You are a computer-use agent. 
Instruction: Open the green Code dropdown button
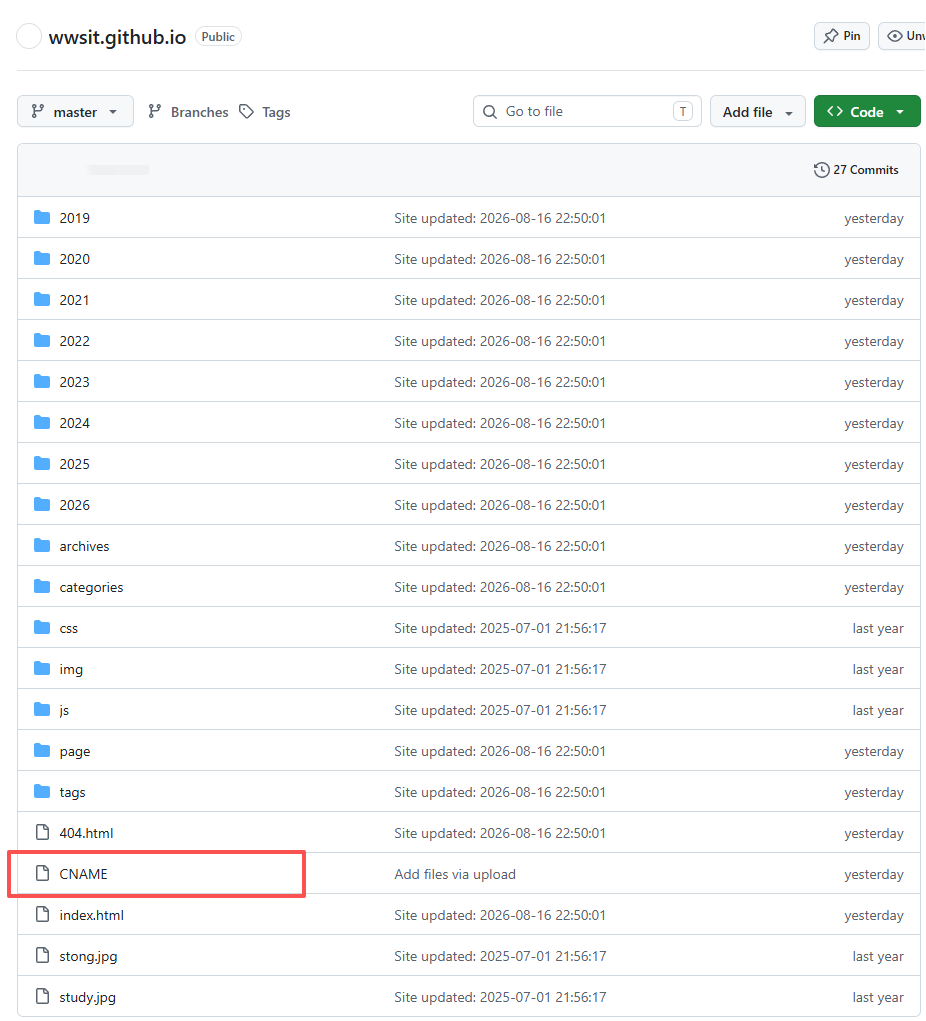tap(867, 111)
